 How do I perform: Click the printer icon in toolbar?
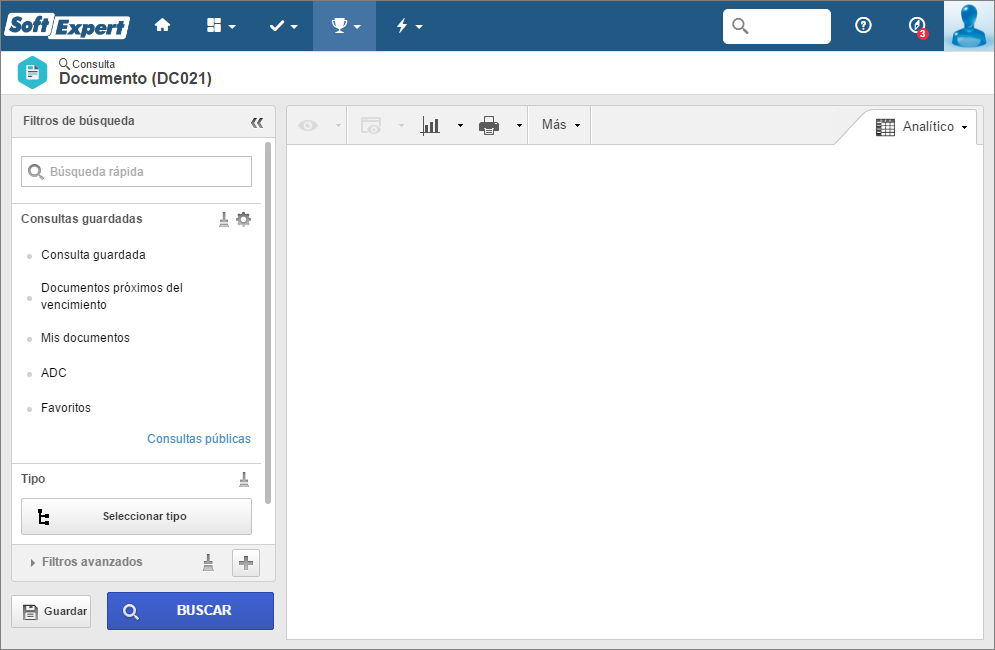click(x=489, y=125)
